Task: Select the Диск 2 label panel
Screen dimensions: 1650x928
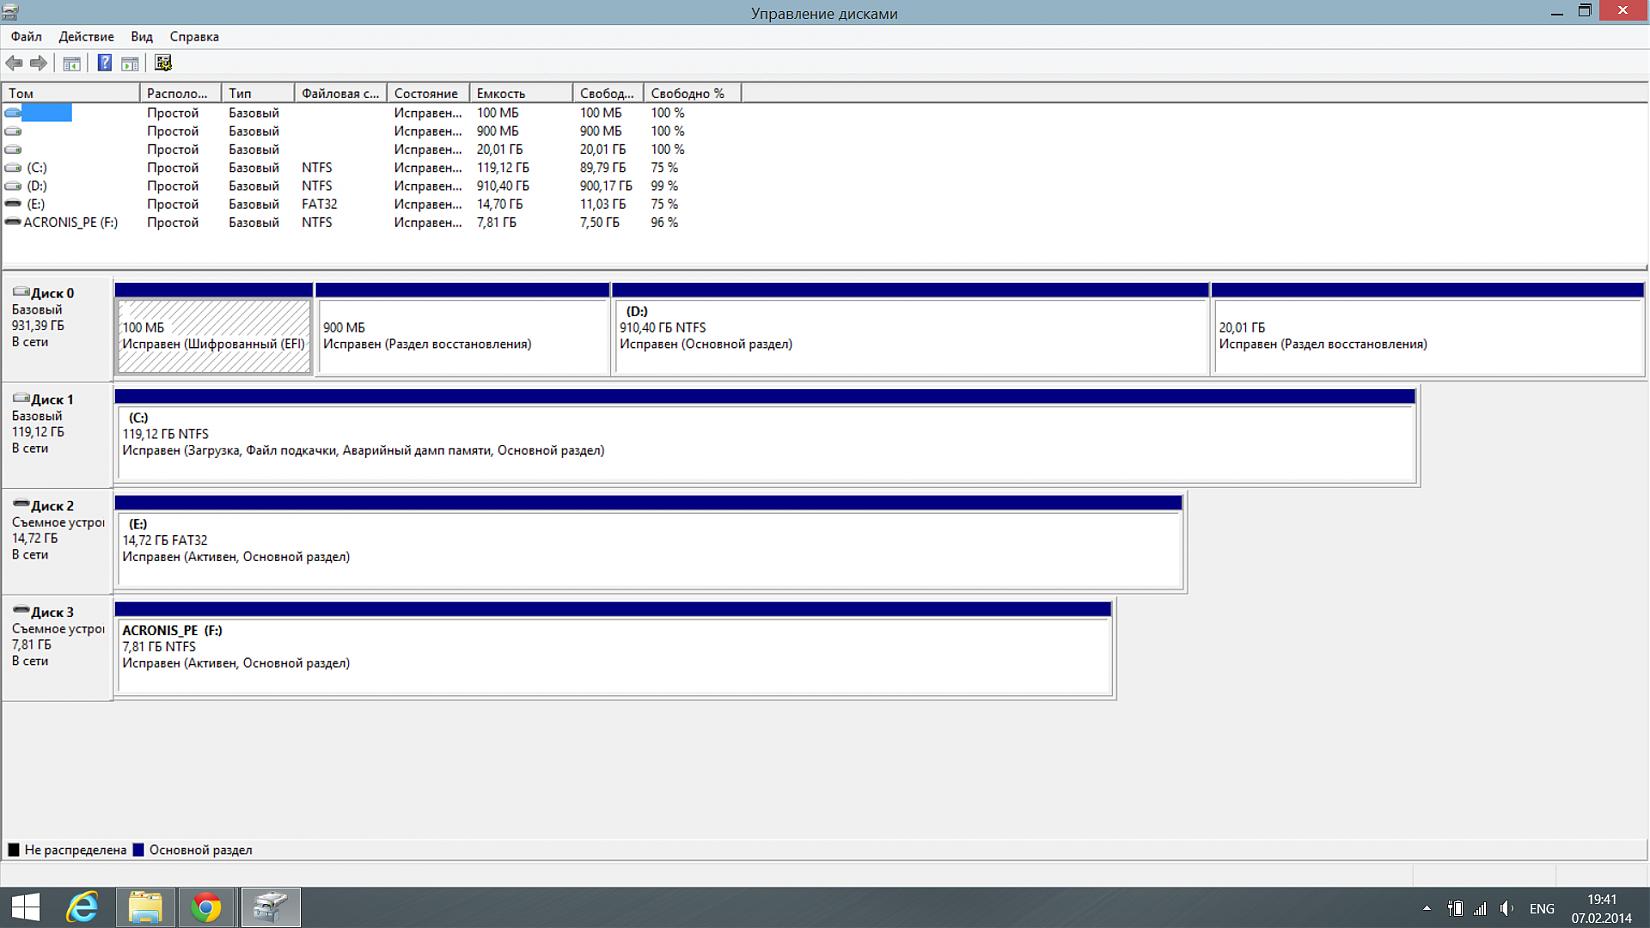Action: [x=57, y=541]
